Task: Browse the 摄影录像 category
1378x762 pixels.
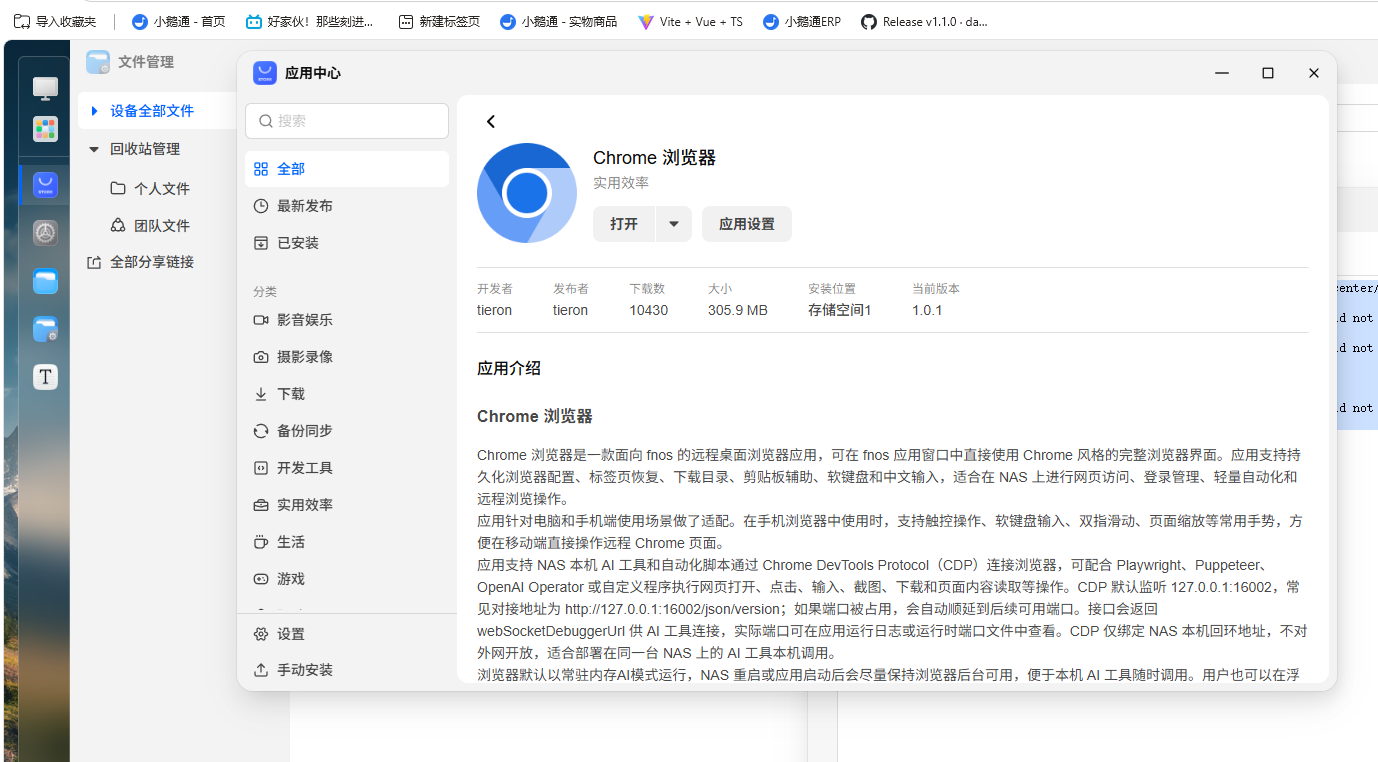Action: (x=347, y=357)
